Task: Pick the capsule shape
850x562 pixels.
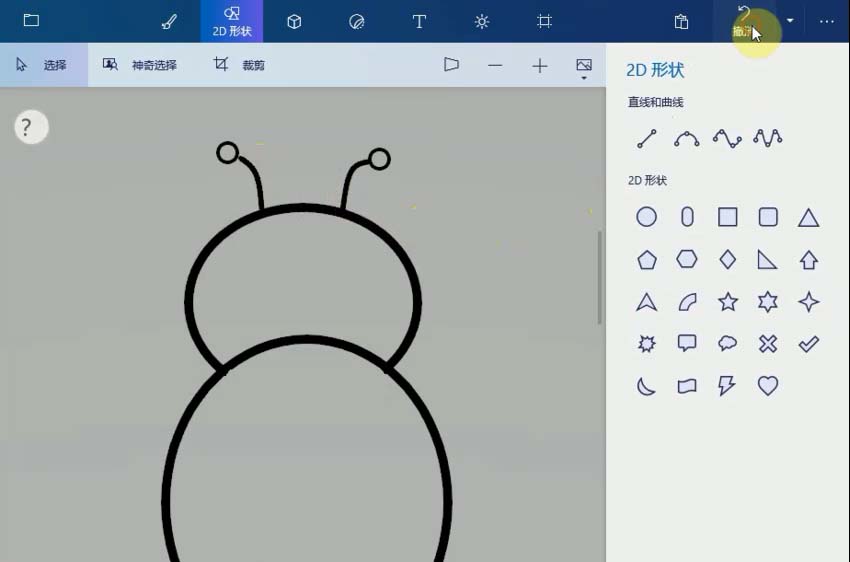Action: point(687,217)
